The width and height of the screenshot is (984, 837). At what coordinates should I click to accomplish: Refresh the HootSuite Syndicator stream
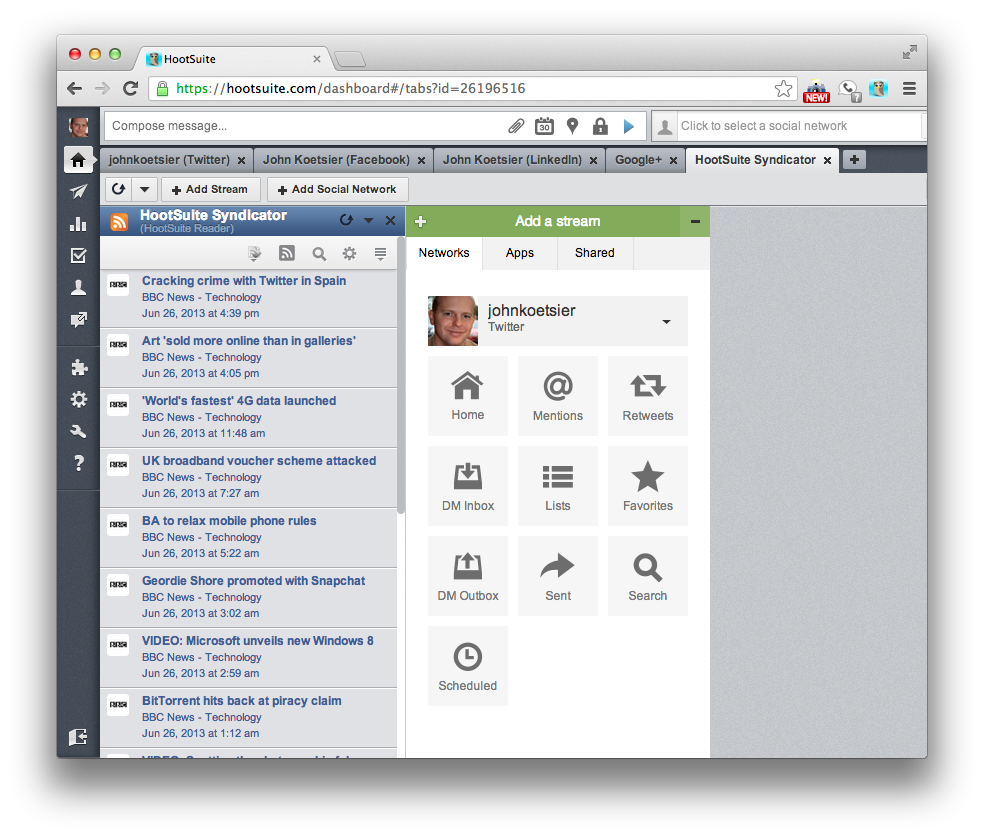(346, 220)
